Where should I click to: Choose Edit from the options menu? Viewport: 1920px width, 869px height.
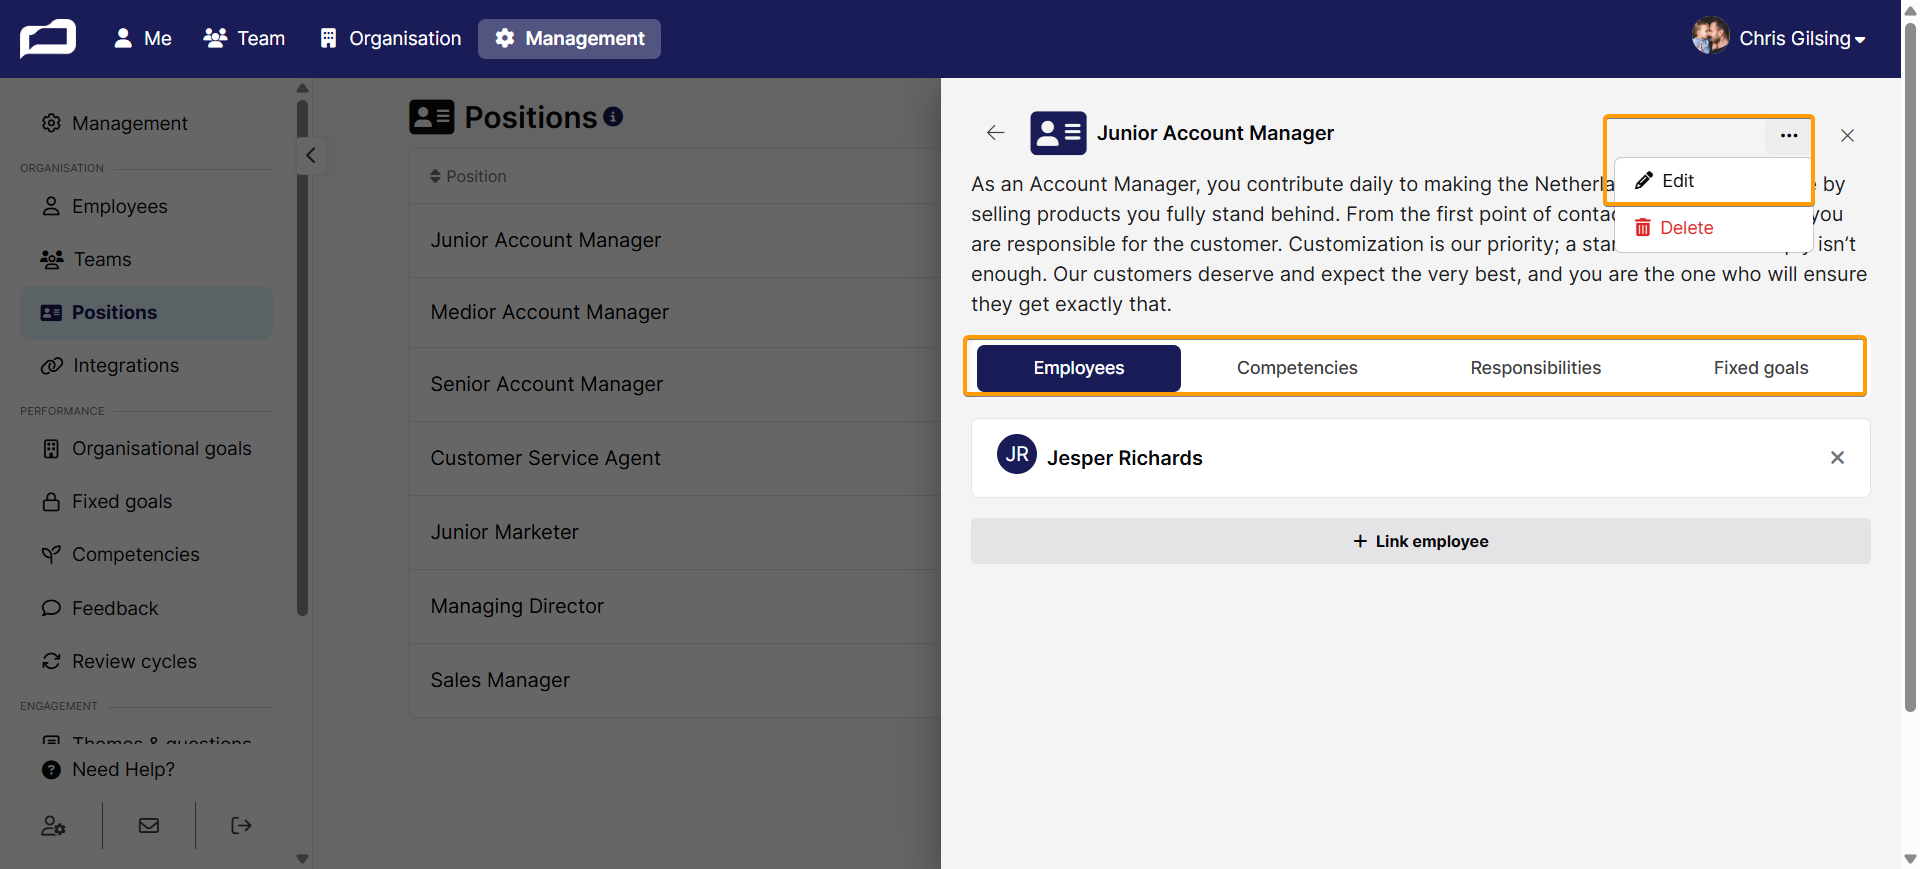pos(1713,181)
